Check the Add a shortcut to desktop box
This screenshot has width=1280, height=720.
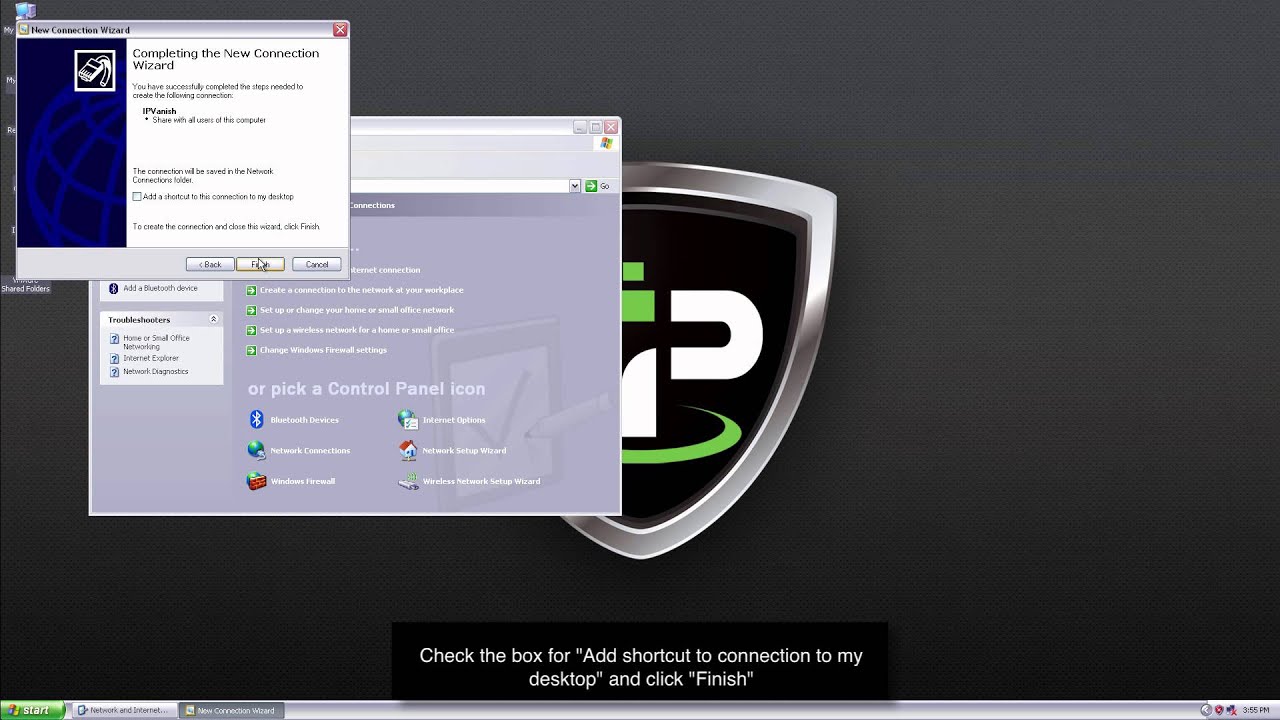(137, 197)
